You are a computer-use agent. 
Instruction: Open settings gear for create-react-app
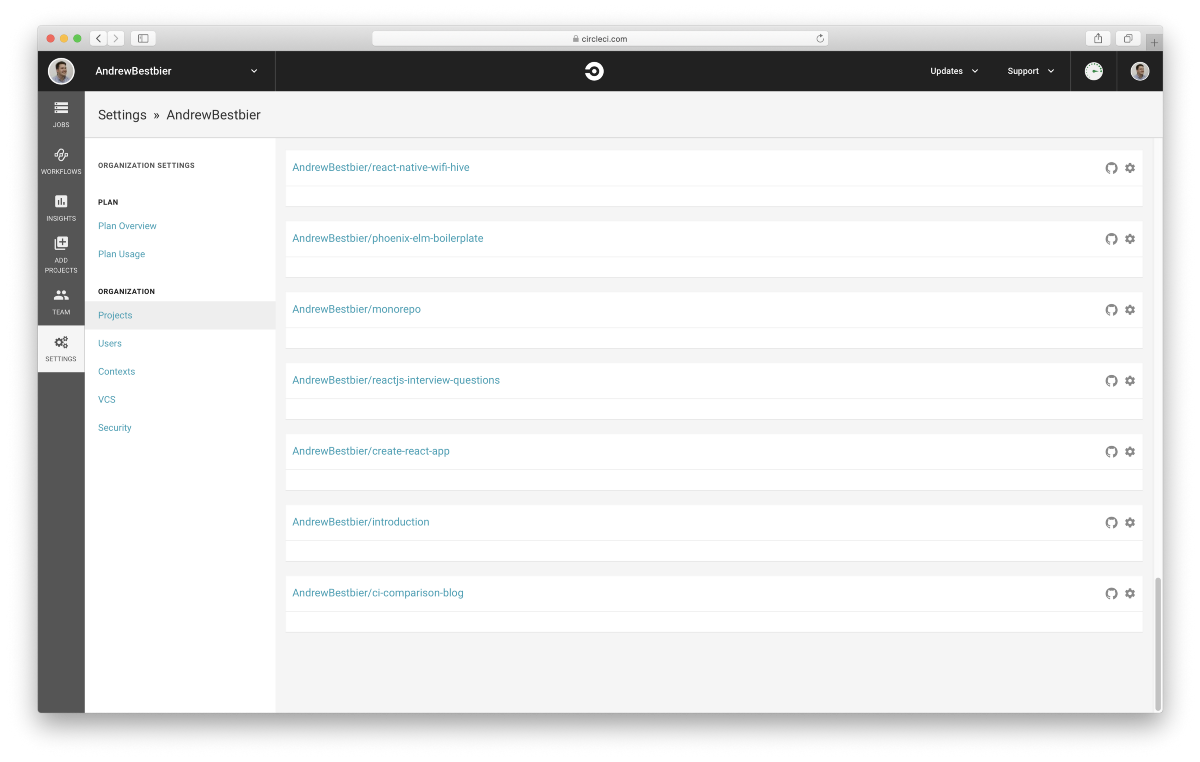(1130, 452)
